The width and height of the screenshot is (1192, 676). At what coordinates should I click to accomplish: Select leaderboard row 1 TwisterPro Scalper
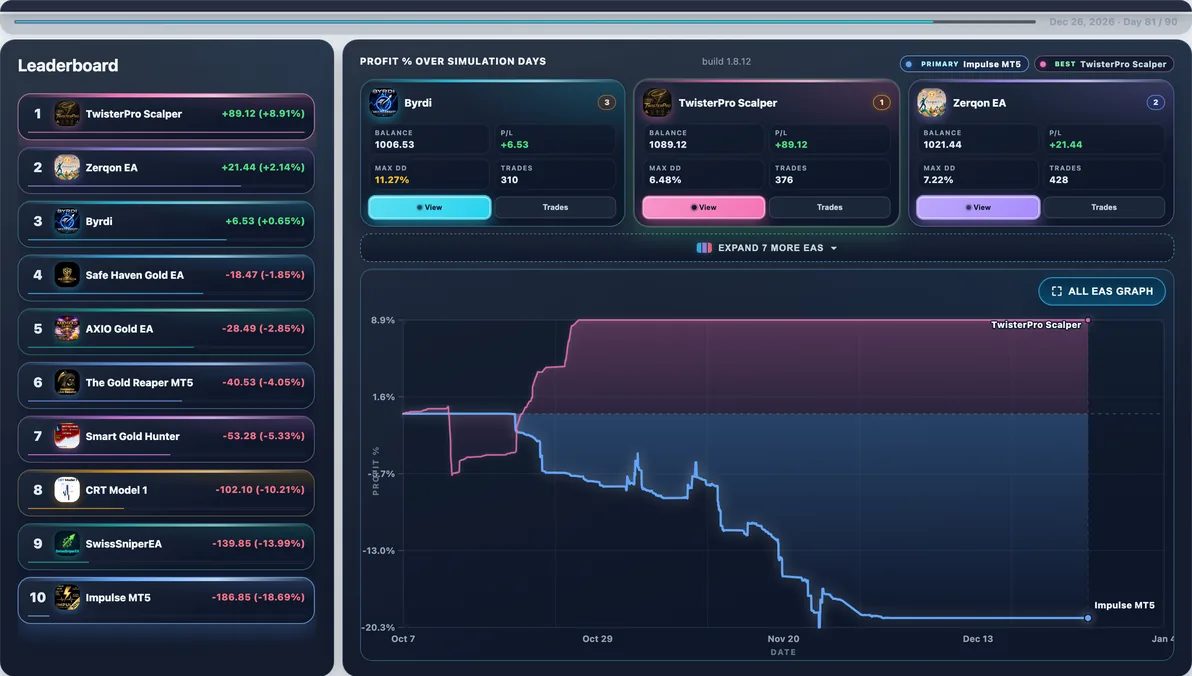tap(166, 116)
